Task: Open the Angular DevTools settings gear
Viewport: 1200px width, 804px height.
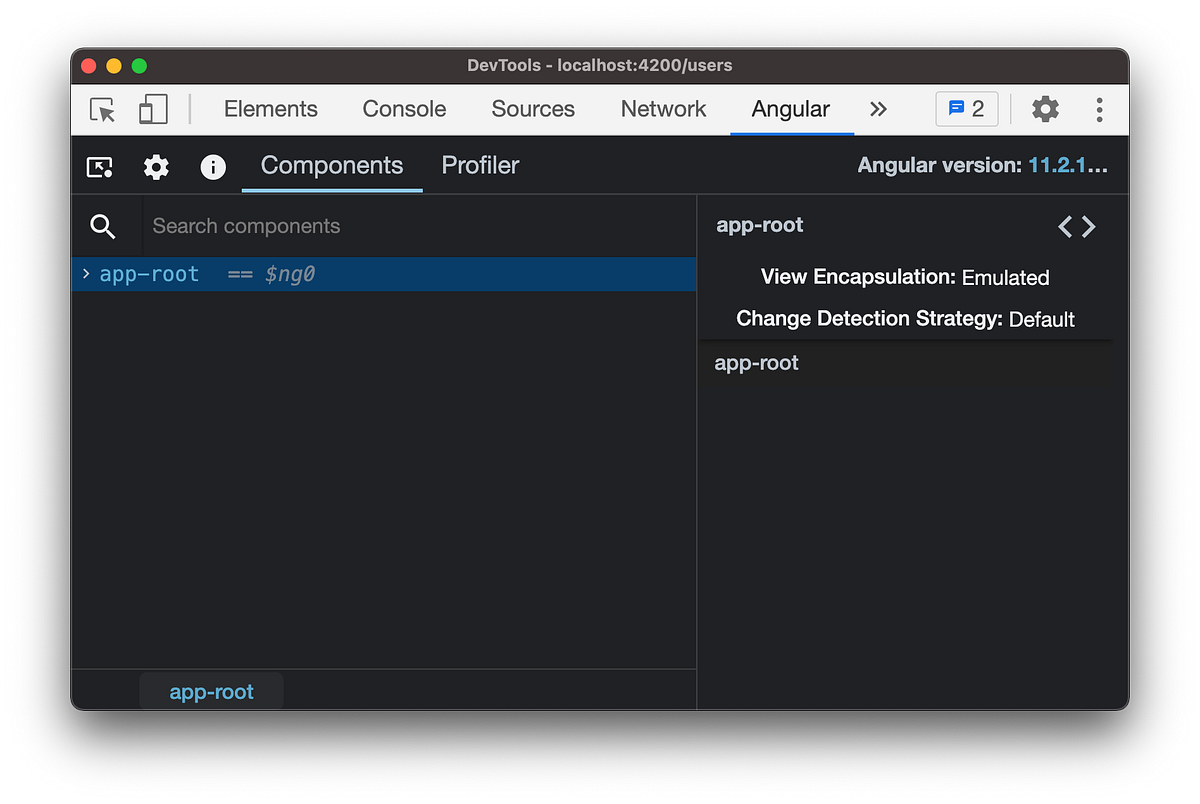Action: pyautogui.click(x=156, y=166)
